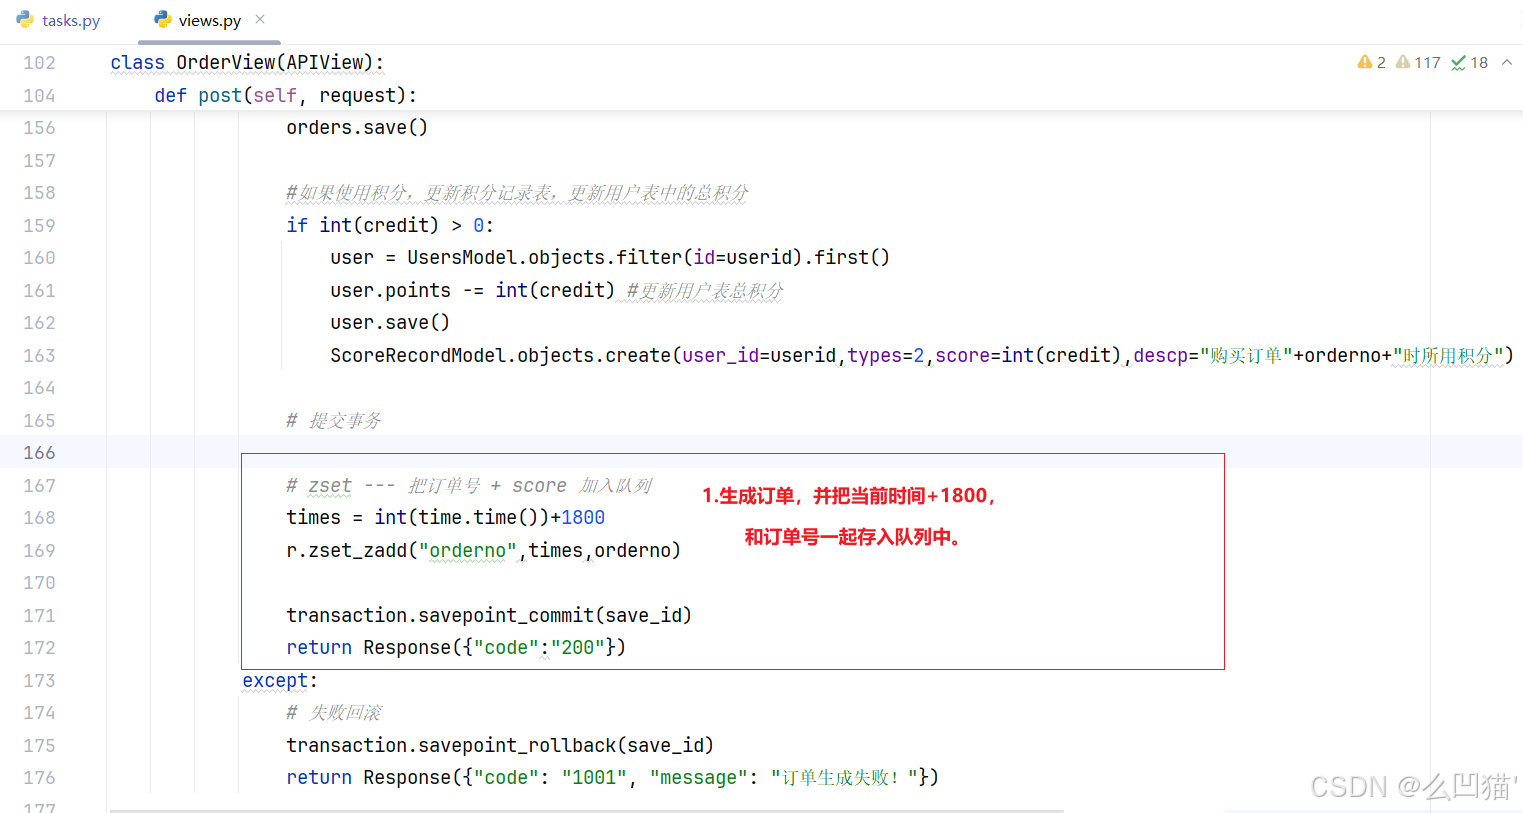
Task: Place cursor on orders.save() line
Action: (357, 127)
